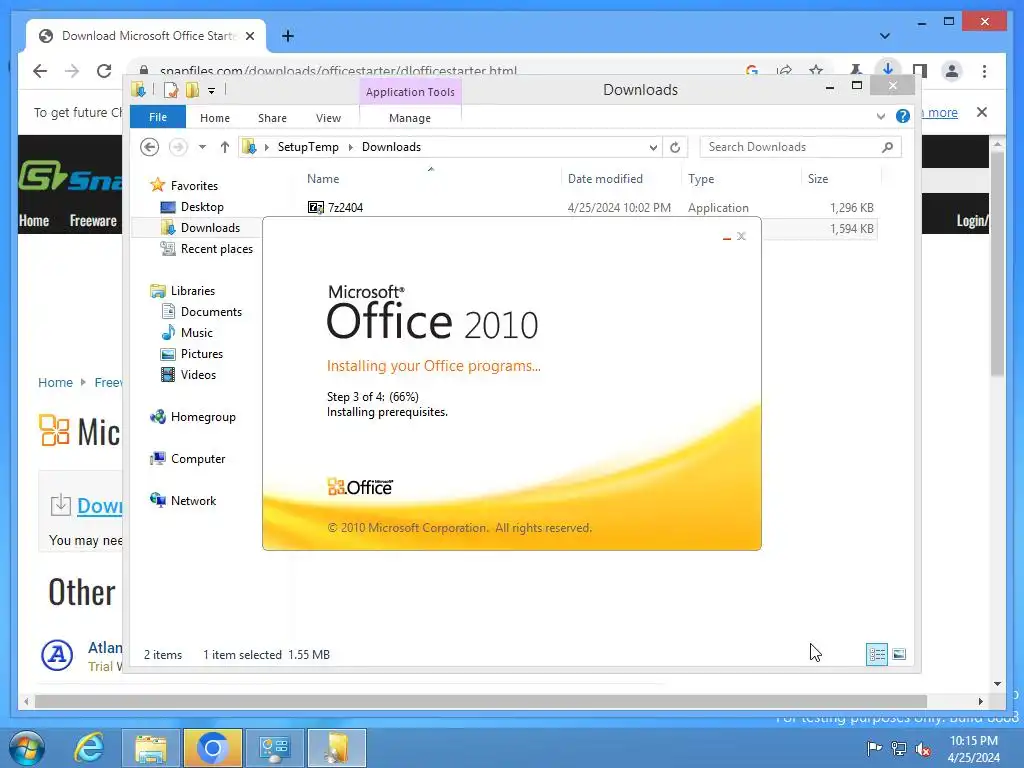Open the Pictures library

(x=202, y=353)
